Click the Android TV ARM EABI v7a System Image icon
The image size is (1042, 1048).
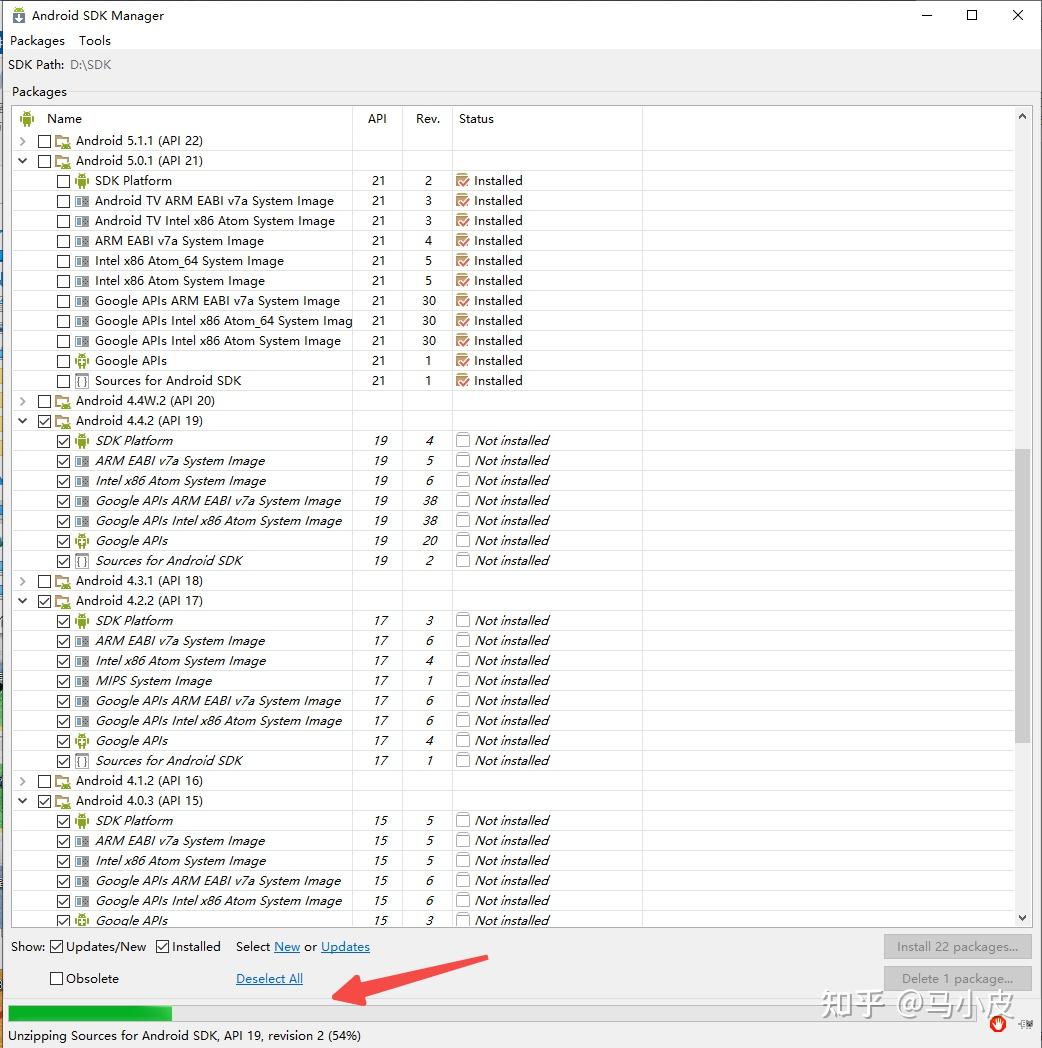pyautogui.click(x=82, y=201)
